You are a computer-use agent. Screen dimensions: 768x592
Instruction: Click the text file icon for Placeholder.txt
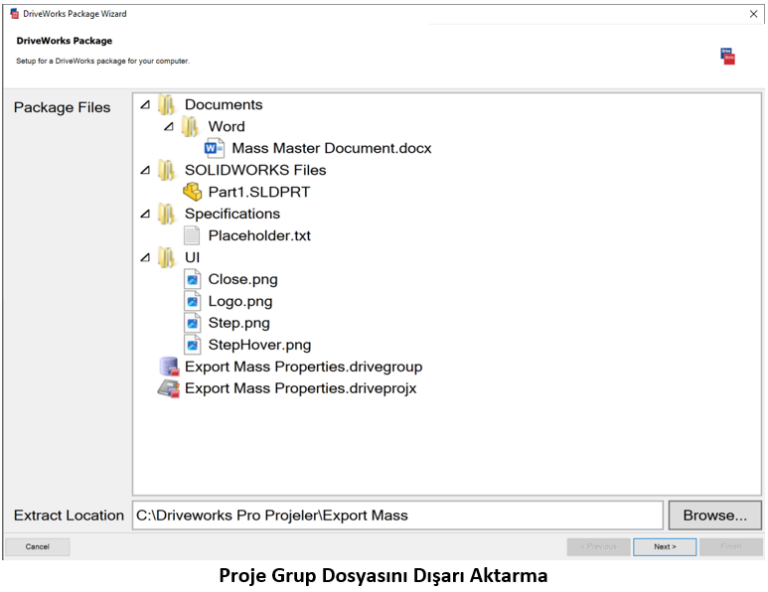click(x=192, y=236)
